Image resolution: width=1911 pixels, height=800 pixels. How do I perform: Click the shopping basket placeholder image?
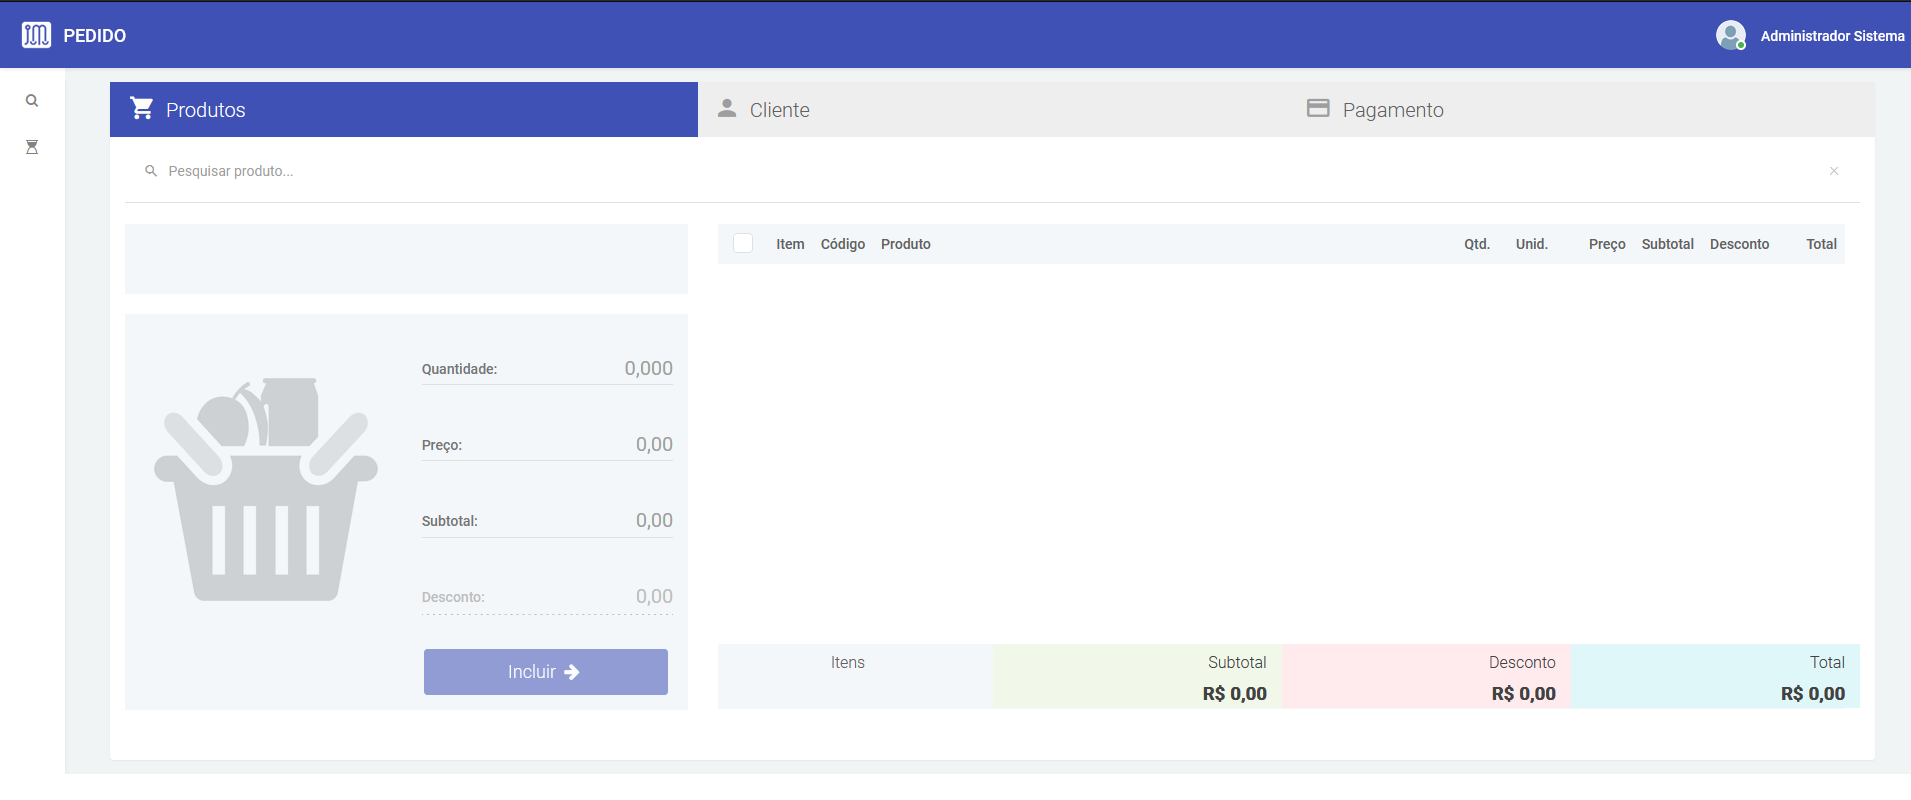(x=266, y=490)
